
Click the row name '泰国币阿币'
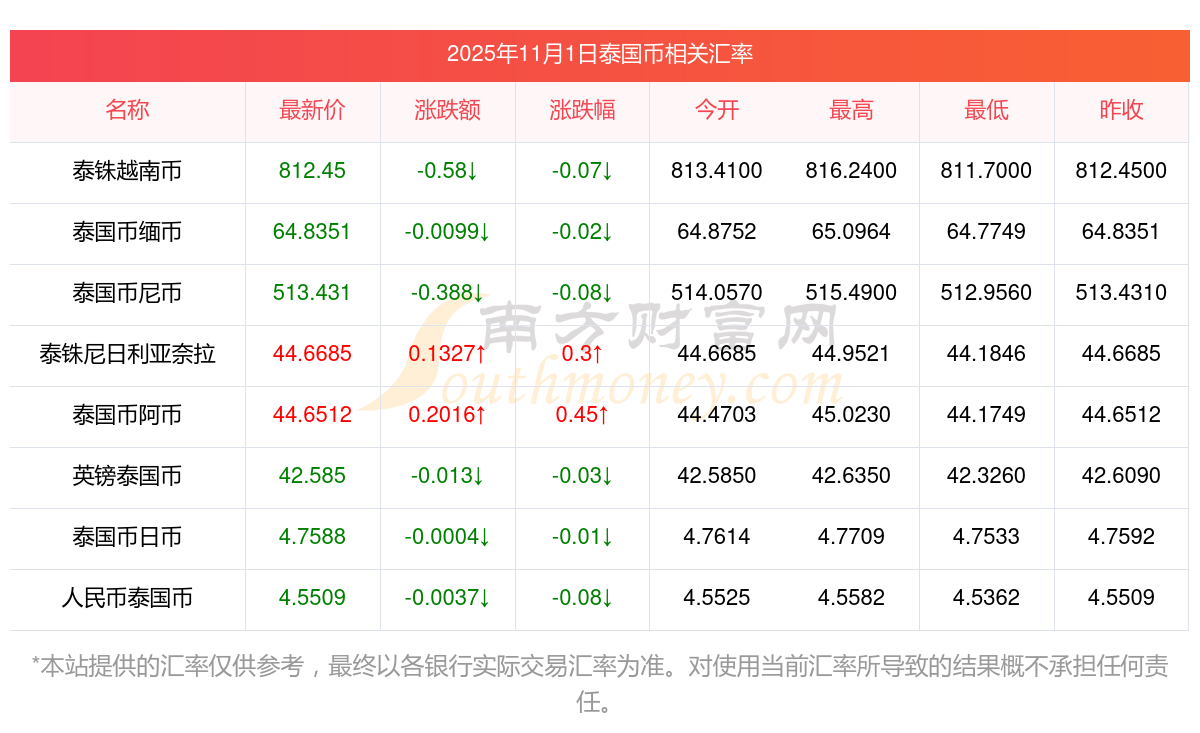click(127, 415)
